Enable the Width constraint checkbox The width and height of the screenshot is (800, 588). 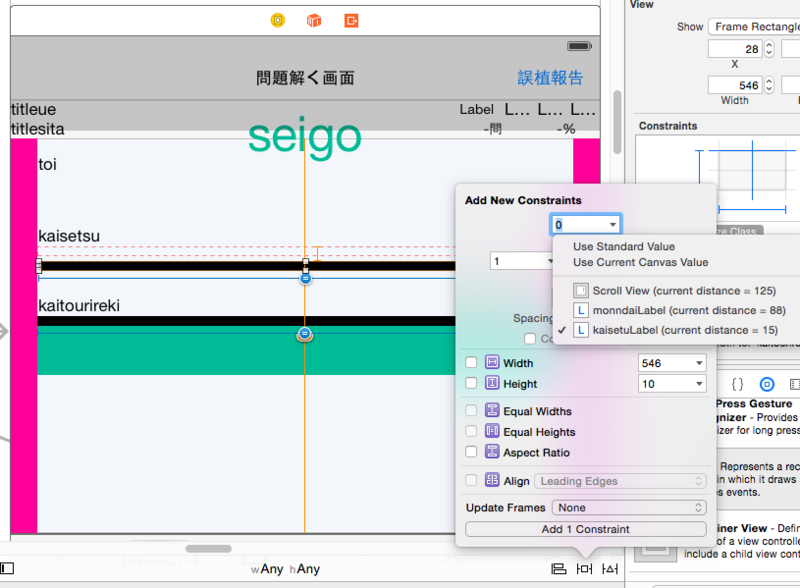tap(471, 362)
